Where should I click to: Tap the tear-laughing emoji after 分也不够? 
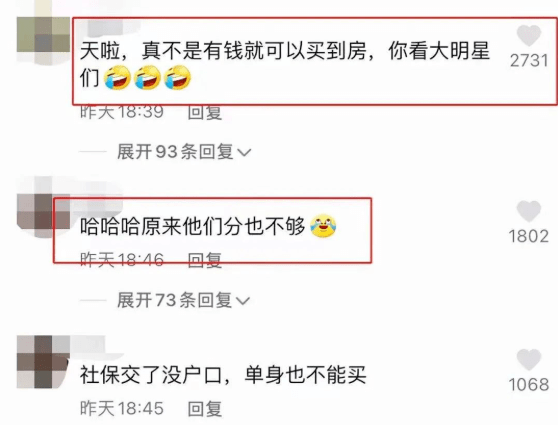[323, 226]
